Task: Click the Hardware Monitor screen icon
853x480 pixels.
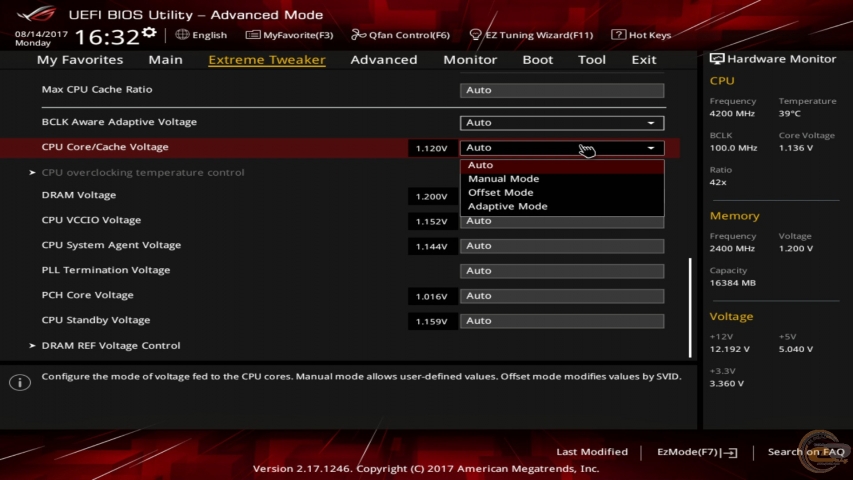Action: coord(716,59)
